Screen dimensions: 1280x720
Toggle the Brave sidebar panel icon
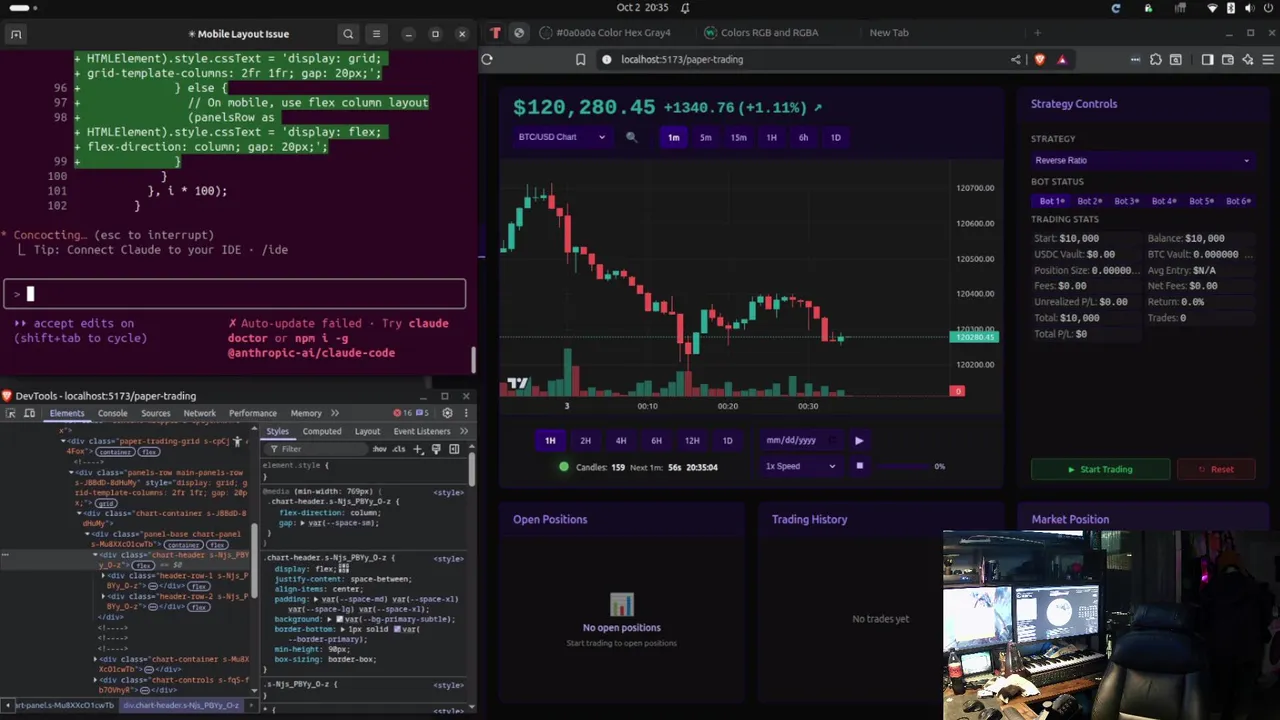(x=1207, y=59)
